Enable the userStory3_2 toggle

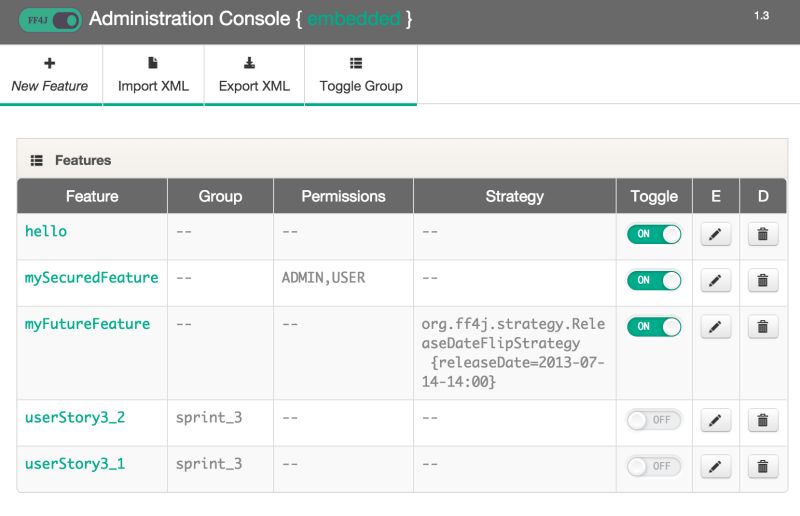[654, 420]
